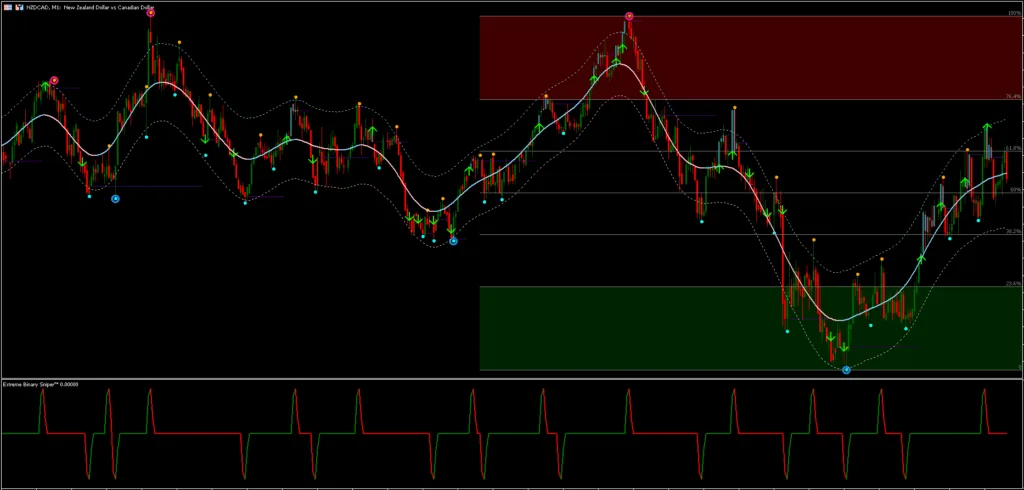Click the 76.4% Fibonacci level label

pyautogui.click(x=1012, y=96)
